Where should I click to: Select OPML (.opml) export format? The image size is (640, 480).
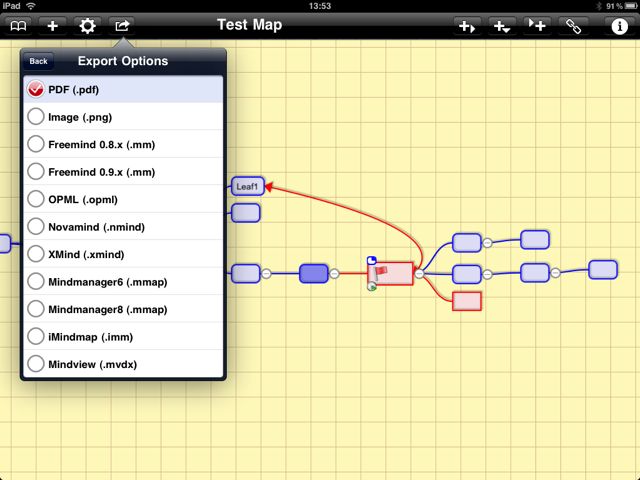coord(123,199)
